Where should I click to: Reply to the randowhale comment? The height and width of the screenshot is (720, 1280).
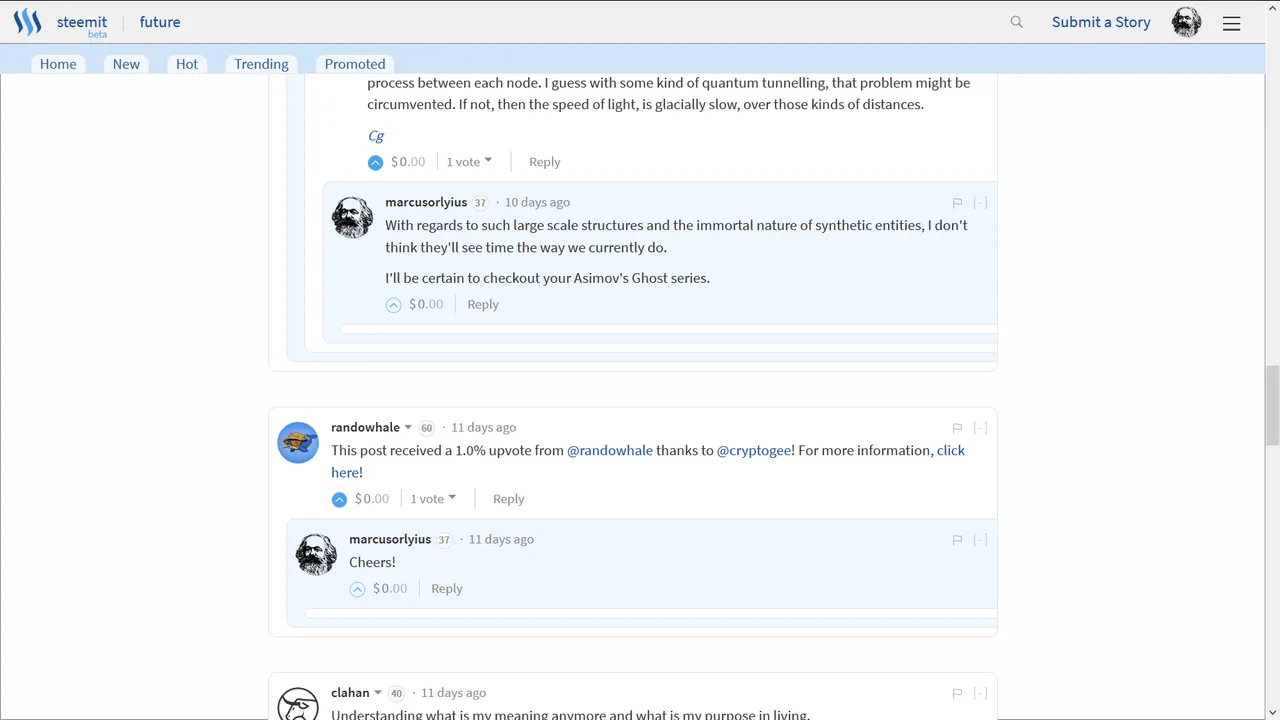[x=508, y=498]
